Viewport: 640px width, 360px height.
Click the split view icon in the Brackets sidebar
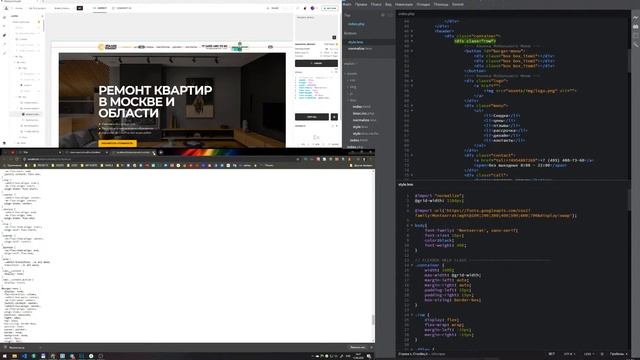(x=390, y=15)
